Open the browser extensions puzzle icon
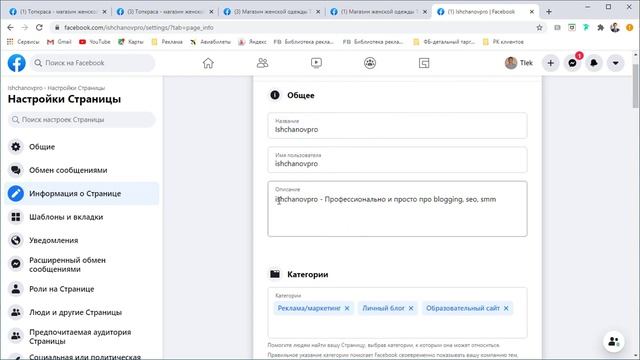Screen dimensions: 640x360 pos(600,27)
